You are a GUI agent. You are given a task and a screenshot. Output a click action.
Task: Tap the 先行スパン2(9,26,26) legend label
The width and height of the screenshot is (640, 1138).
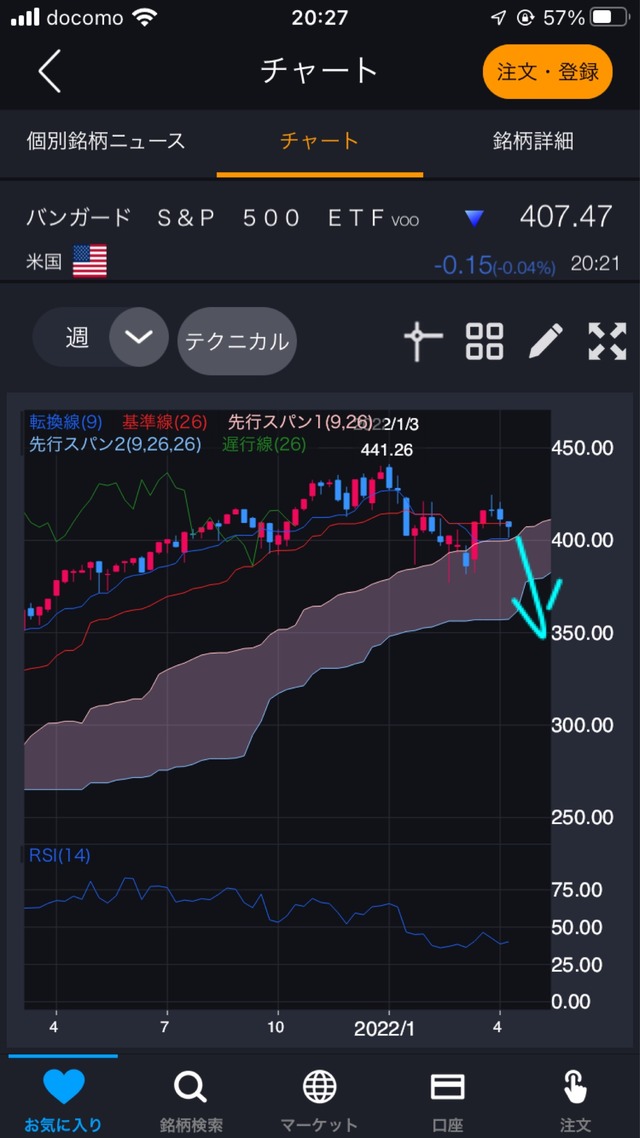click(115, 444)
